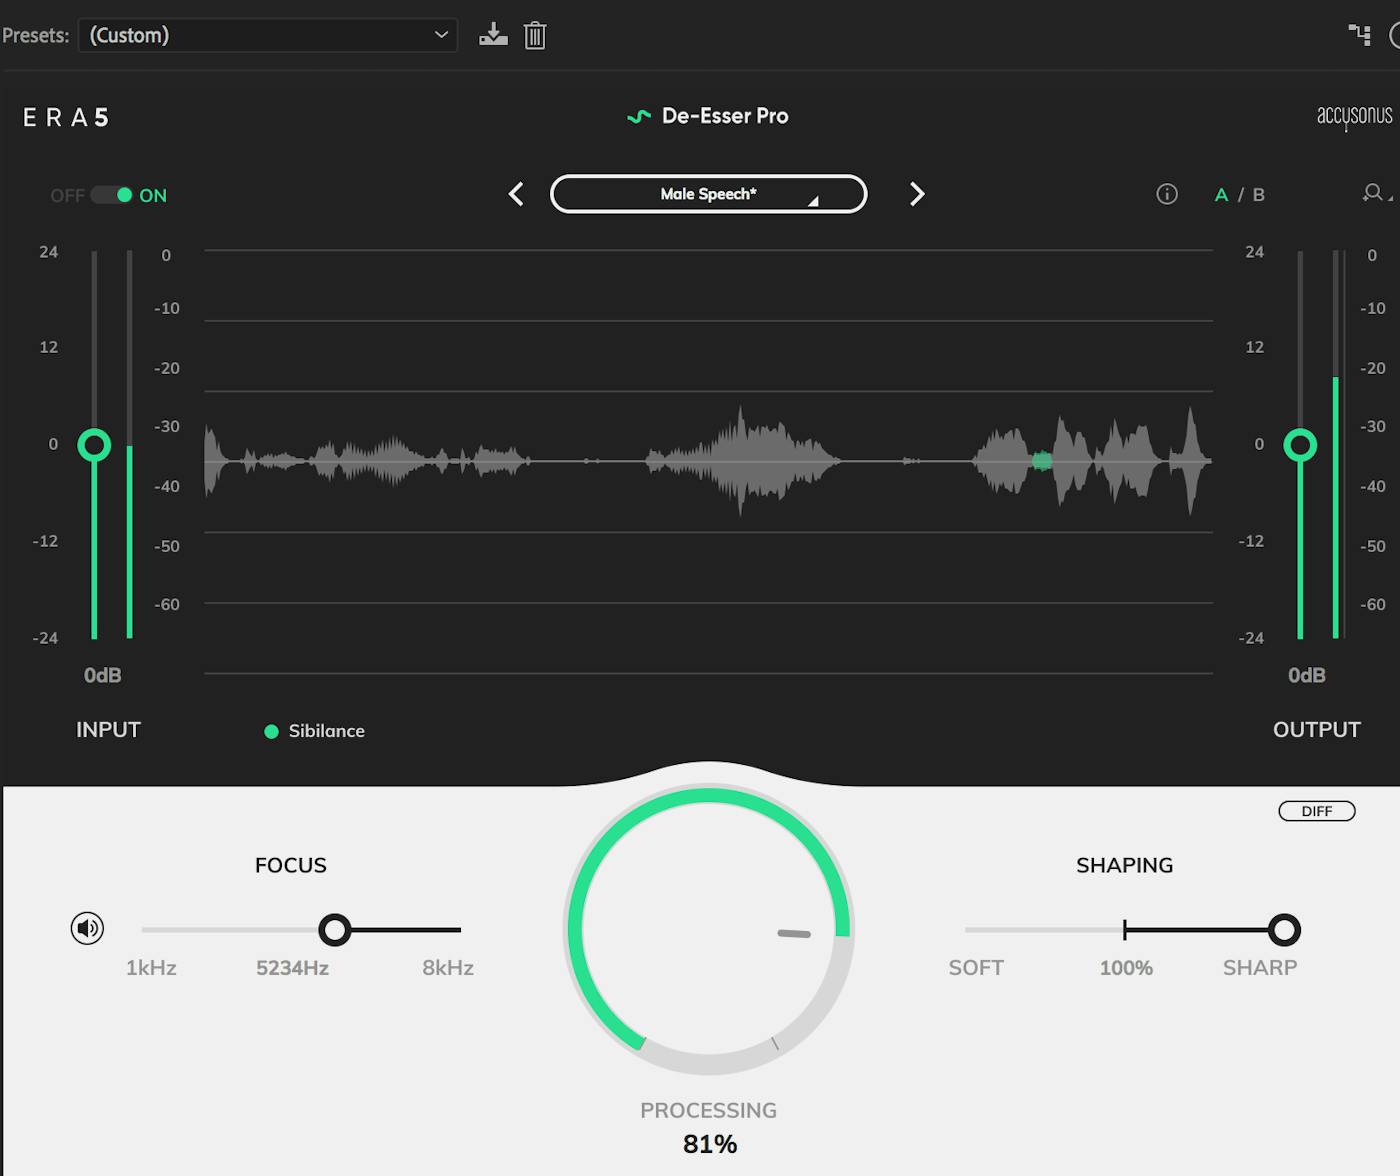
Task: Click the FOCUS speaker listen icon
Action: (x=88, y=929)
